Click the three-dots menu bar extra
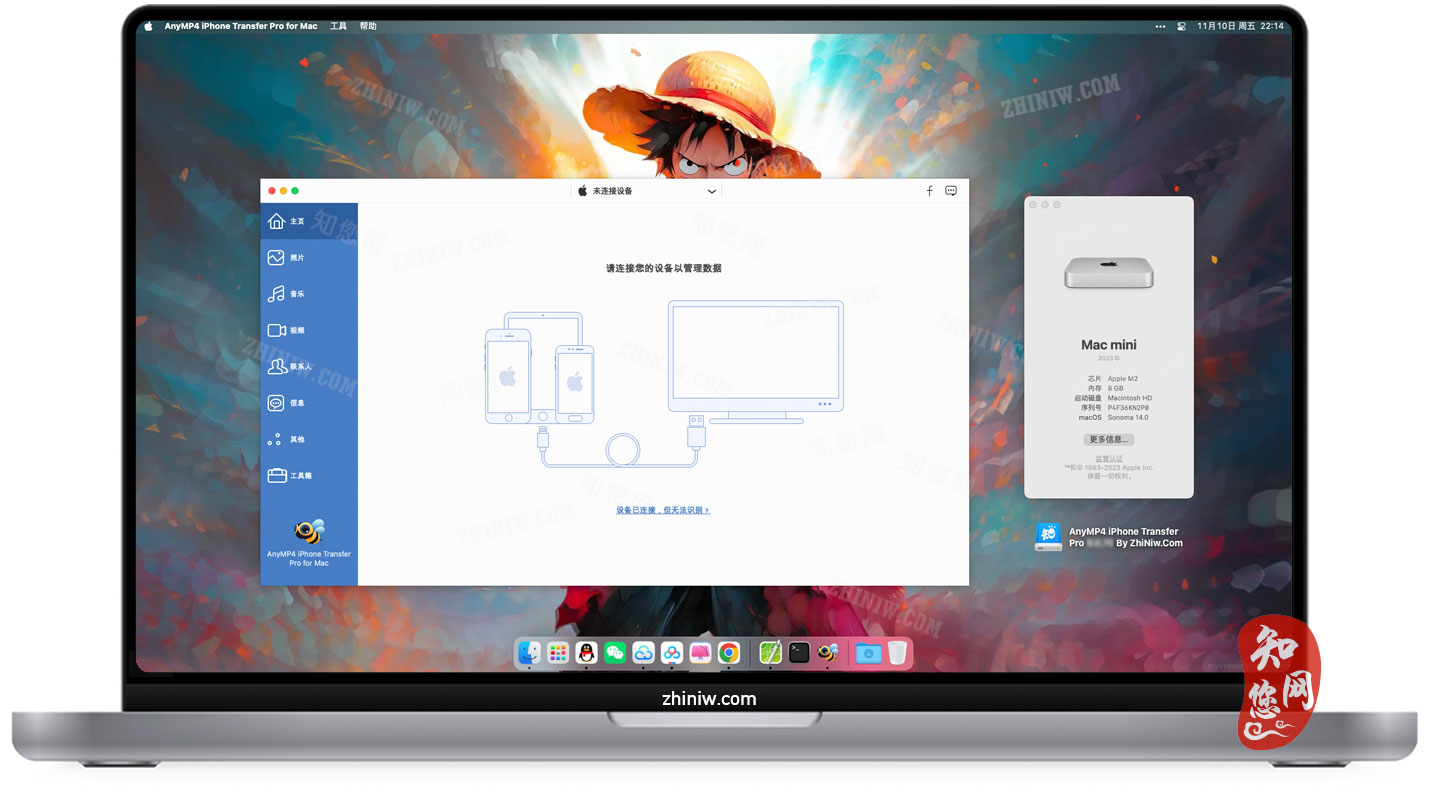Screen dimensions: 1429x797 click(1160, 26)
